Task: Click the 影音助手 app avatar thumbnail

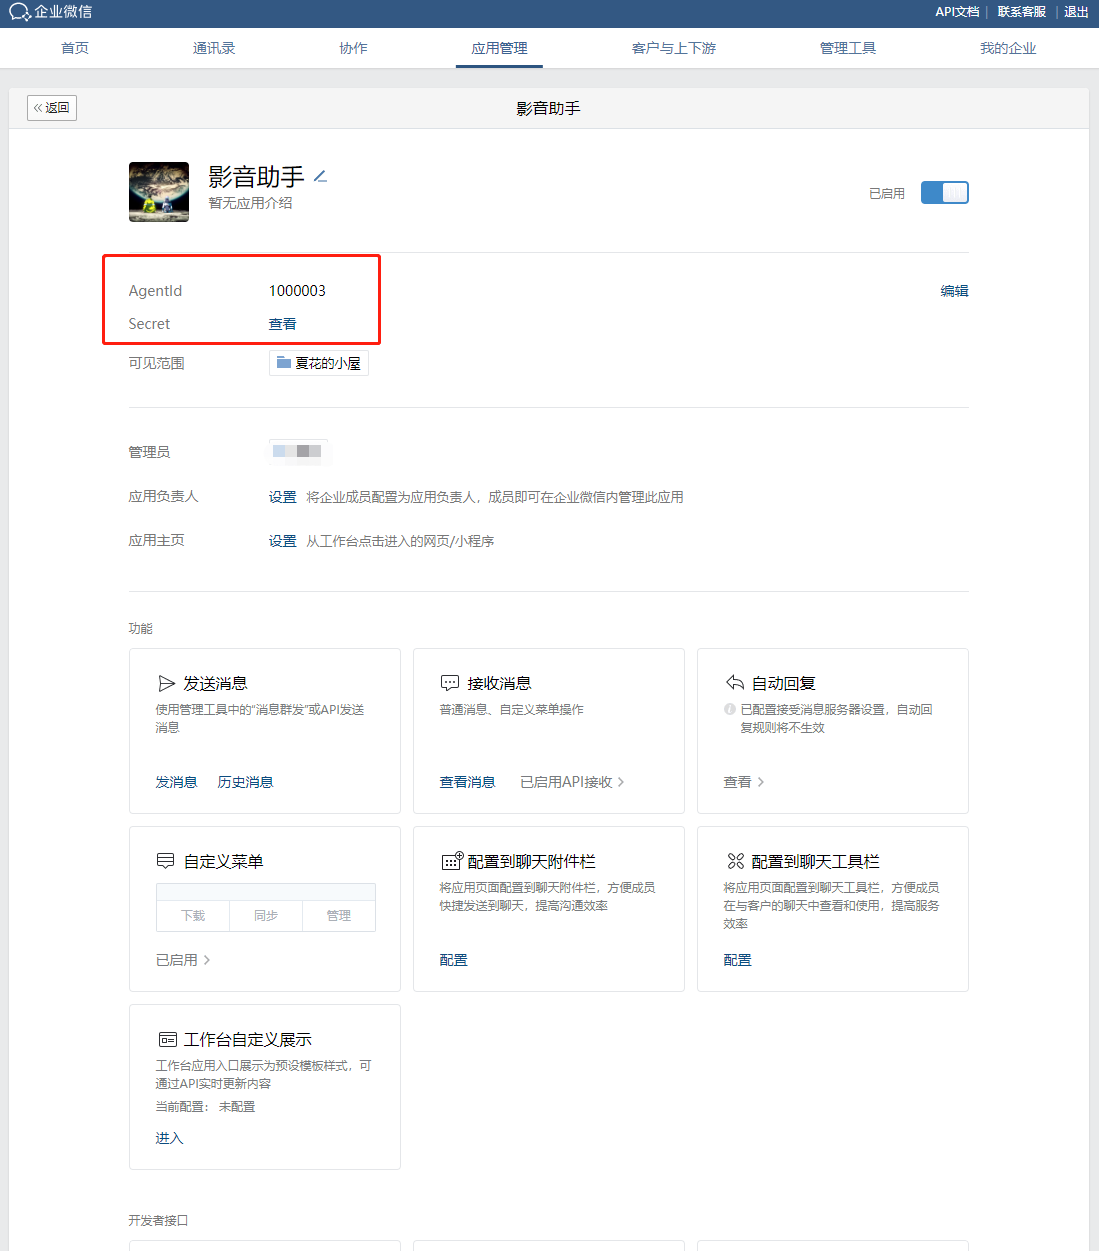Action: tap(159, 192)
